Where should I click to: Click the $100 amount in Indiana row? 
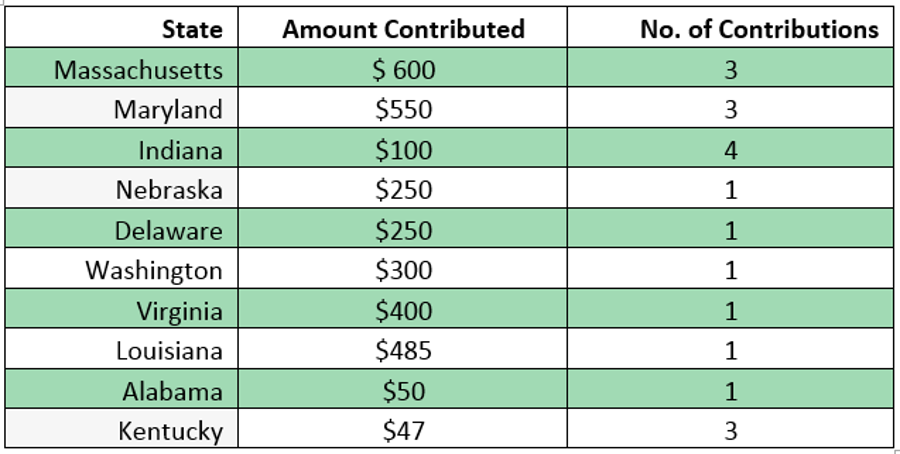pos(404,150)
